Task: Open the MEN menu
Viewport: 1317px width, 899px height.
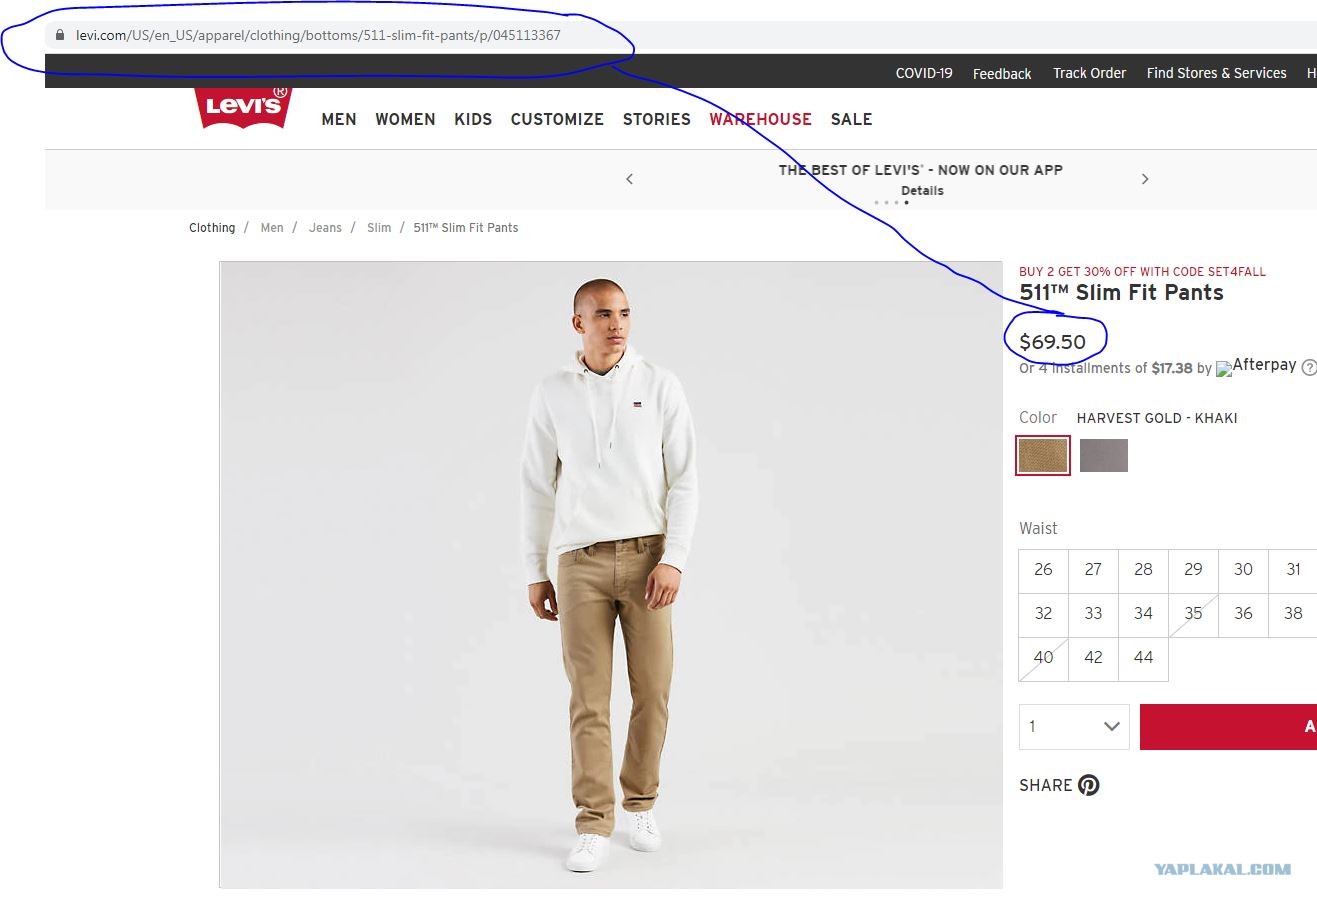Action: [x=339, y=119]
